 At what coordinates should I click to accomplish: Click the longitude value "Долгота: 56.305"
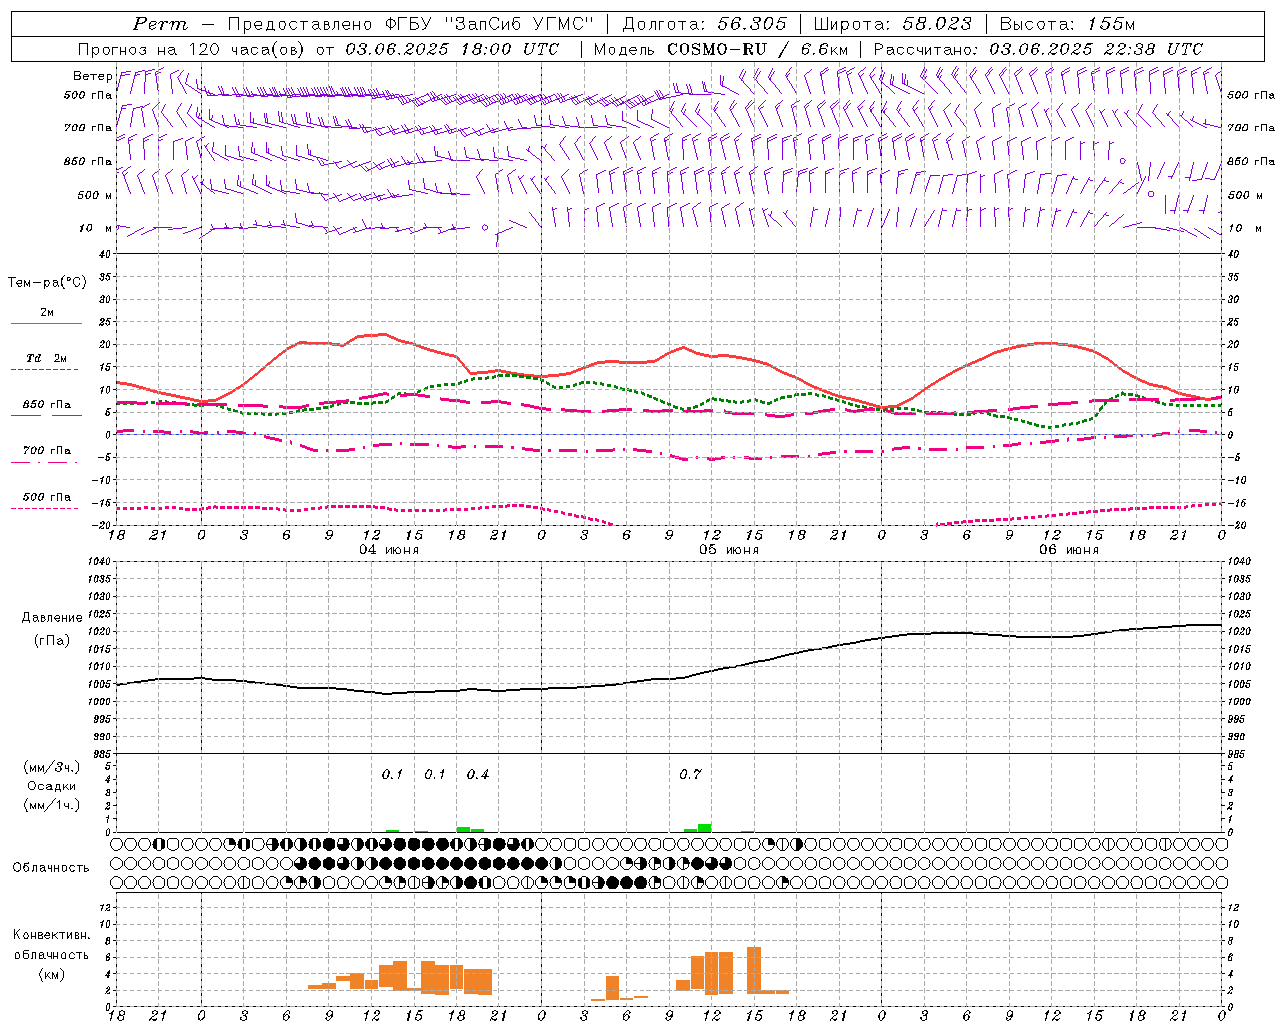[704, 24]
